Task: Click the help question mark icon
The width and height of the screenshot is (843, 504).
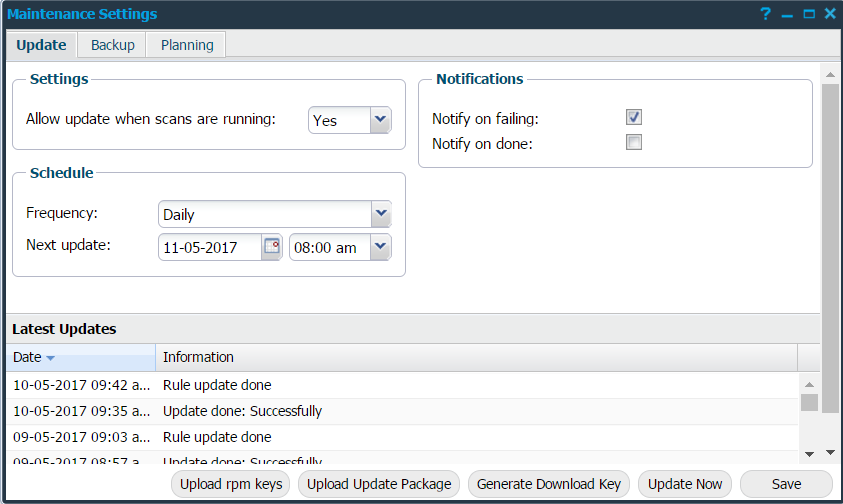Action: pyautogui.click(x=765, y=14)
